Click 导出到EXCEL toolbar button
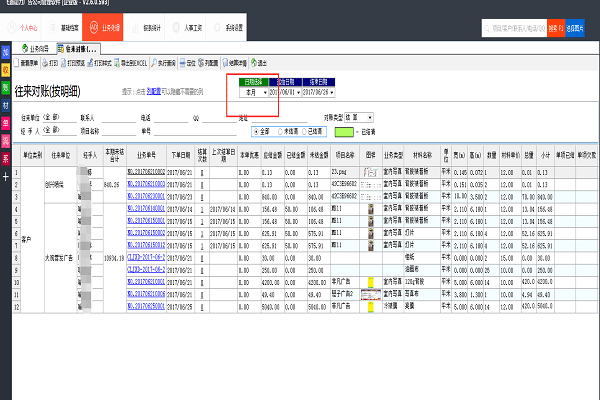This screenshot has height=400, width=600. coord(131,61)
